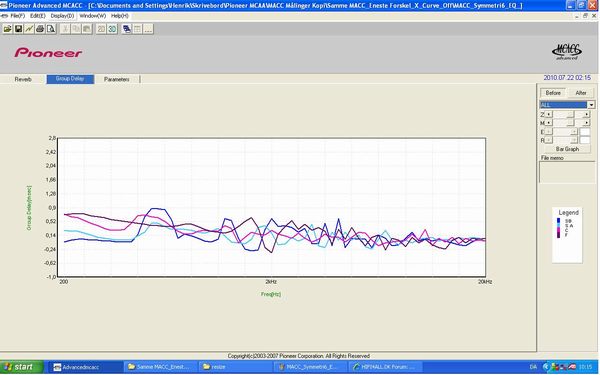Click the blue cascade windows toolbar icon

tap(127, 29)
